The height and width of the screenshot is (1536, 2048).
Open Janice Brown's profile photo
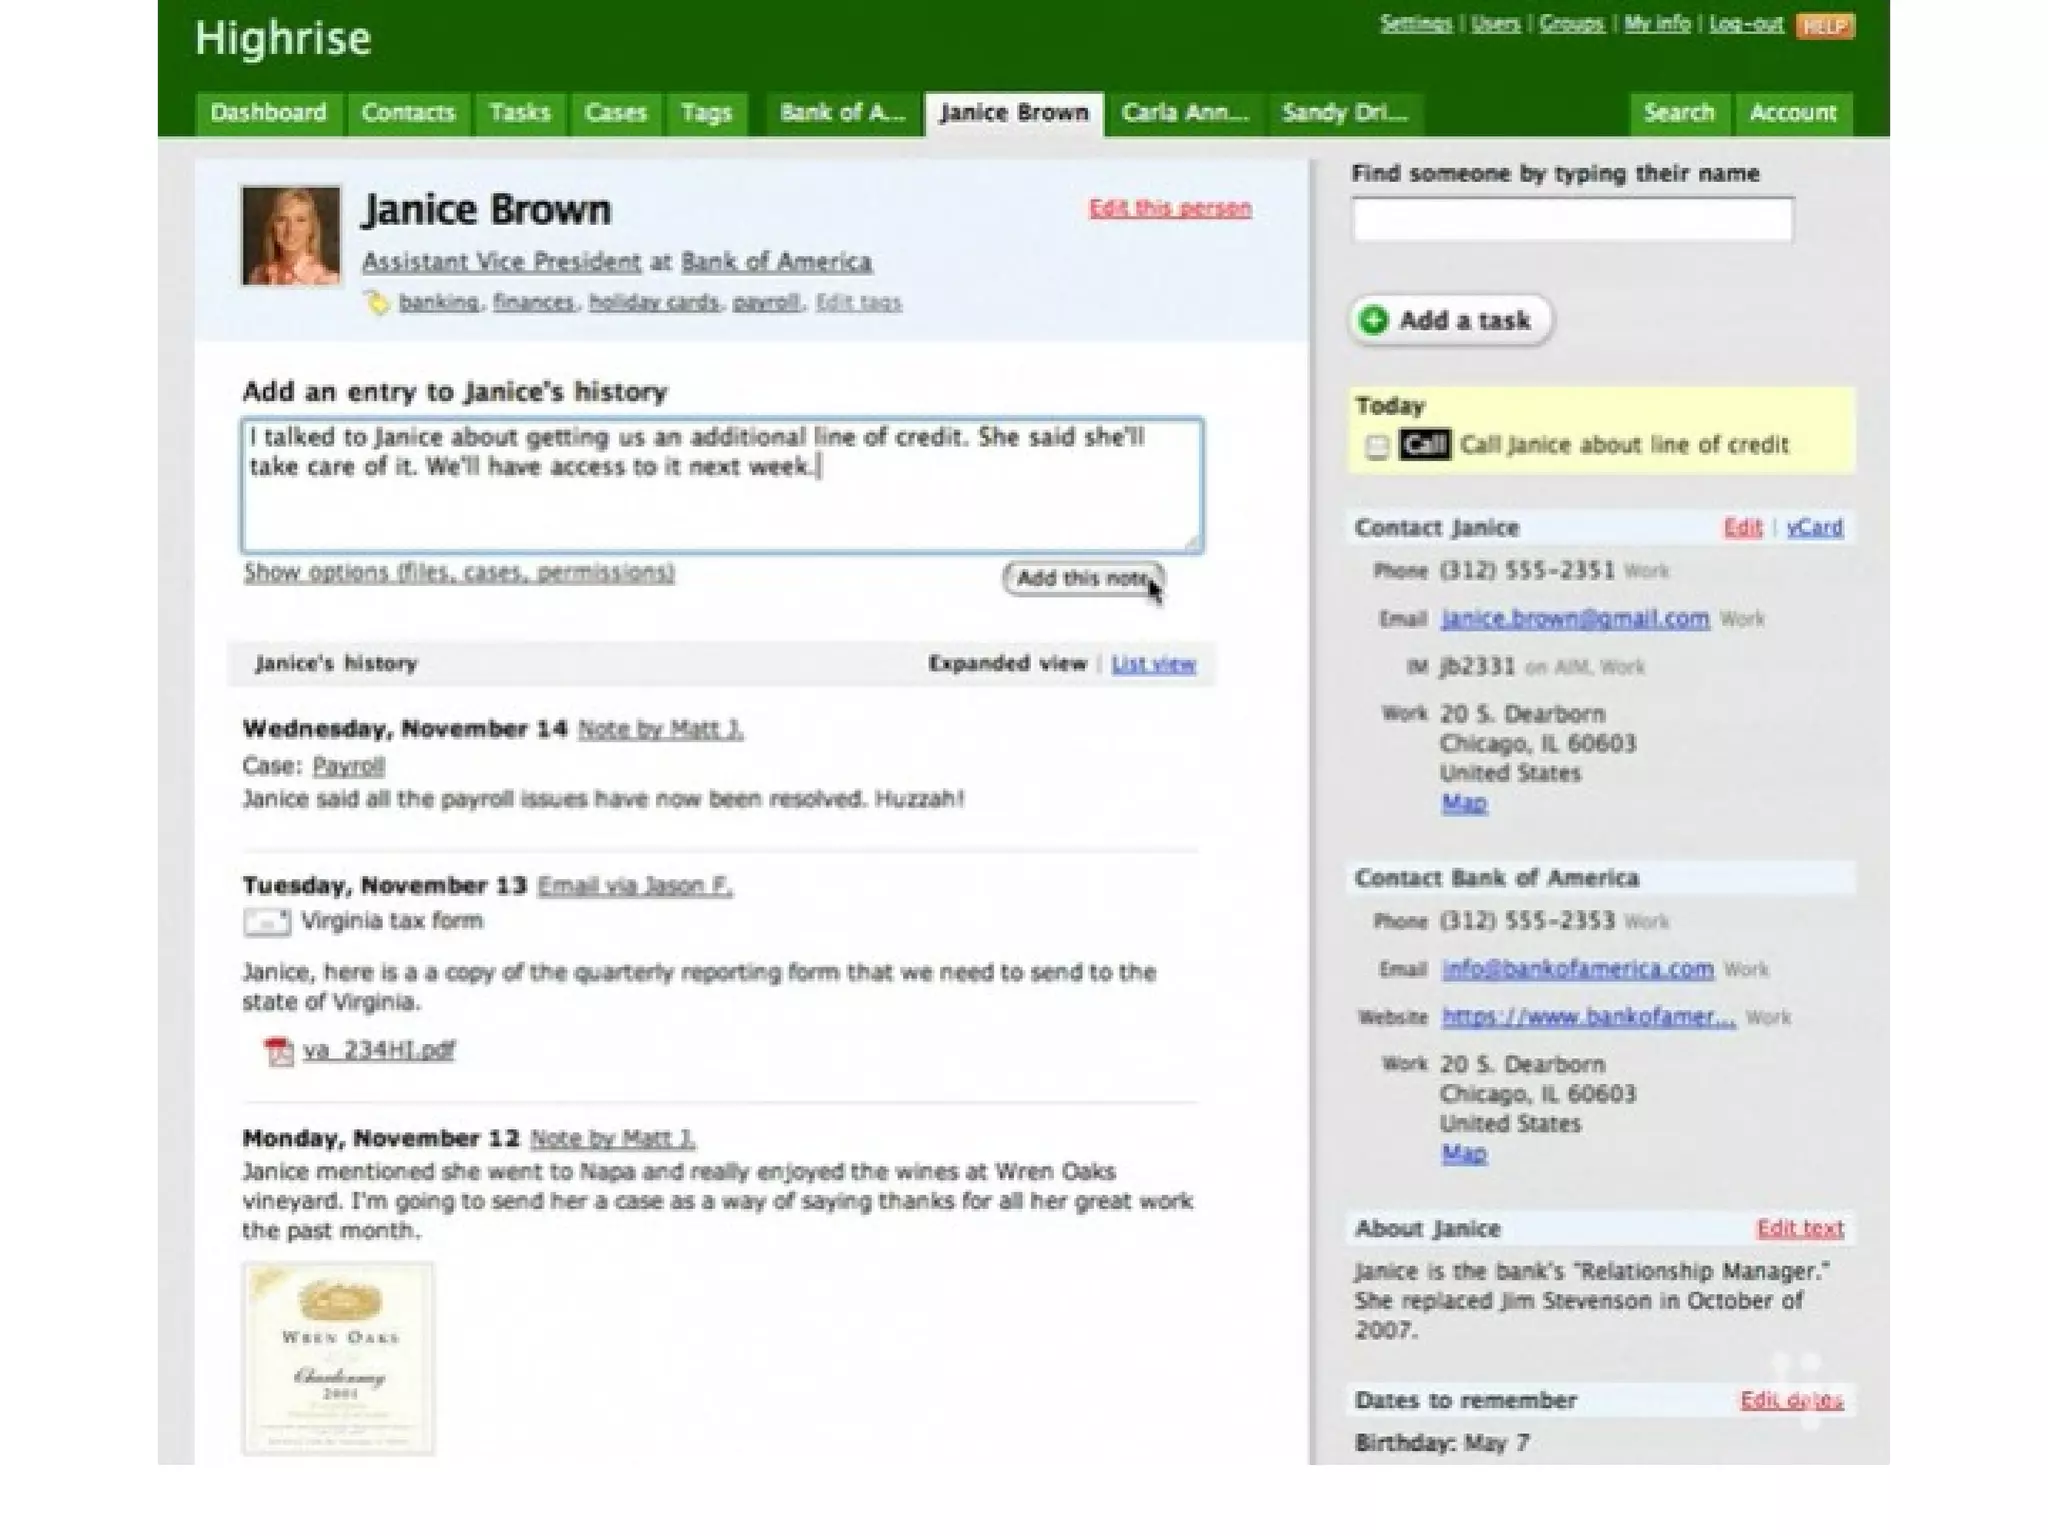coord(291,236)
